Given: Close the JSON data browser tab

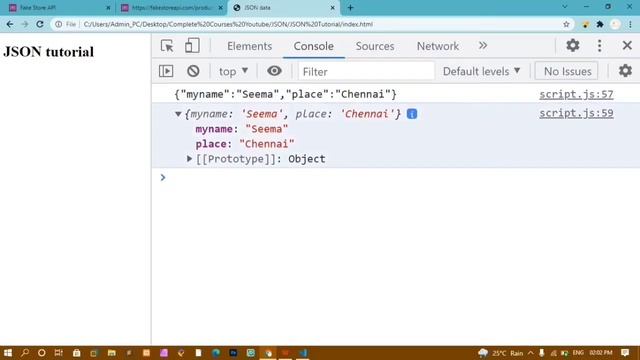Looking at the screenshot, I should click(332, 8).
